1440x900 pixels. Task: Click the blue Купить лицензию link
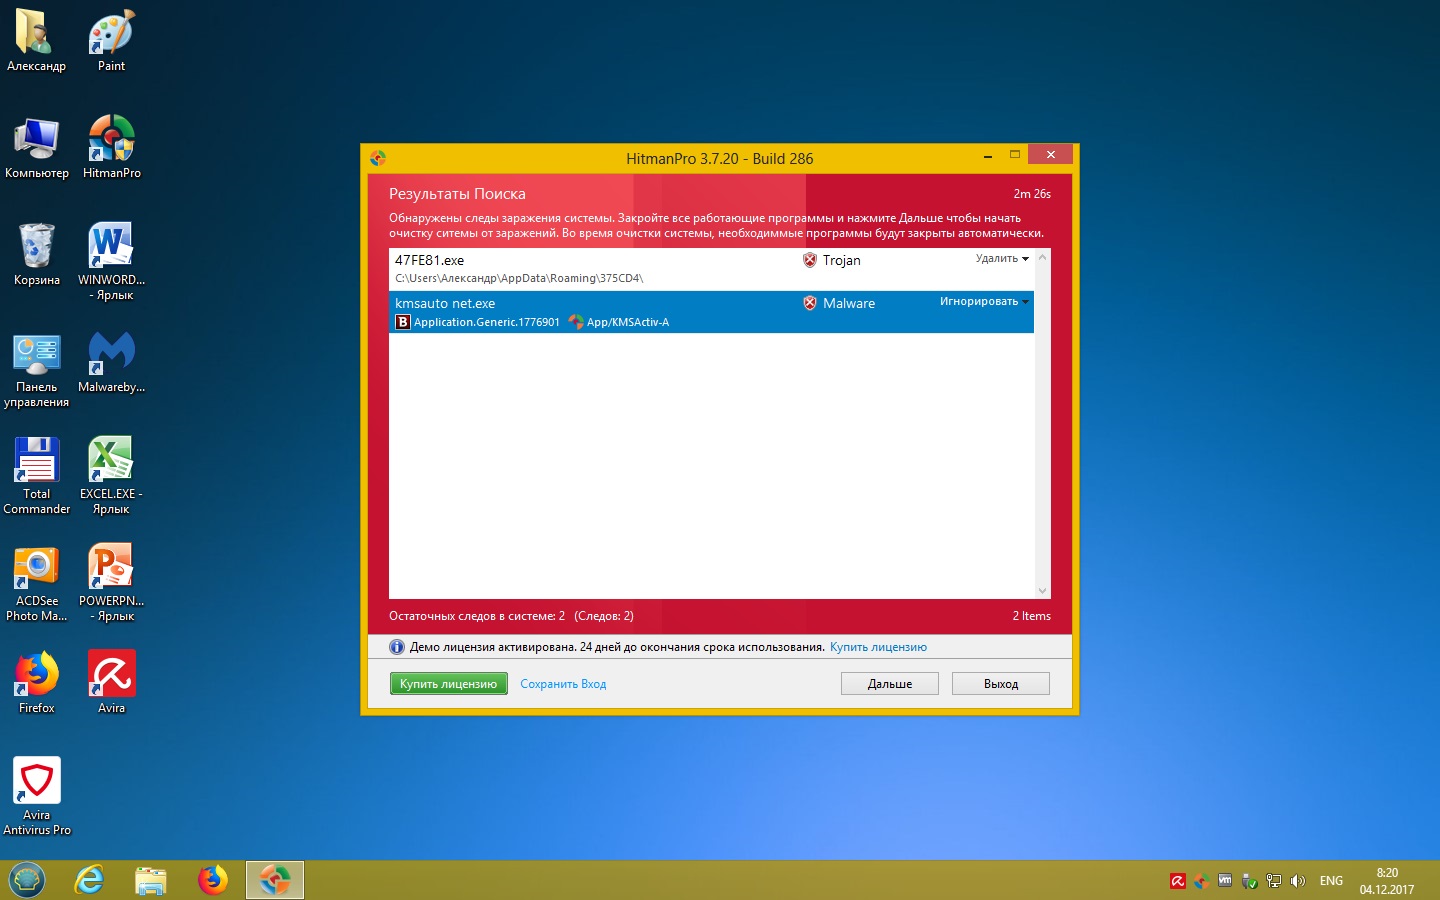(878, 647)
